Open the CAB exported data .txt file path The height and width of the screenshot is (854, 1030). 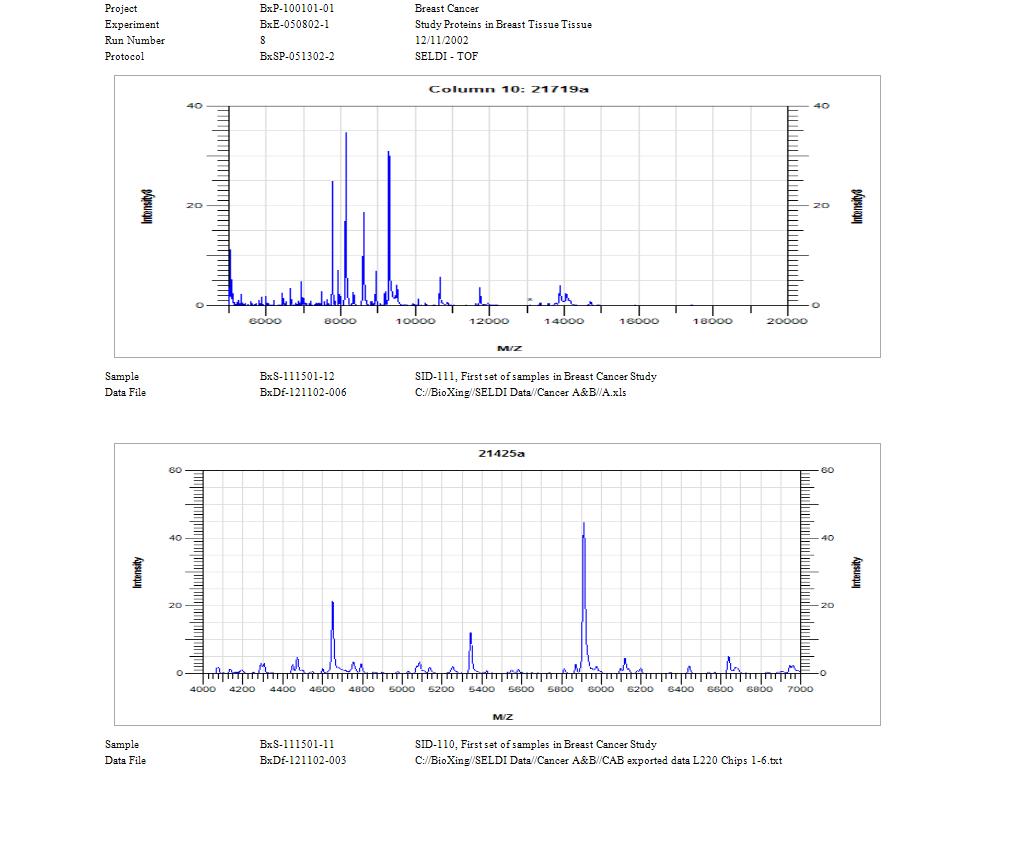click(x=598, y=760)
